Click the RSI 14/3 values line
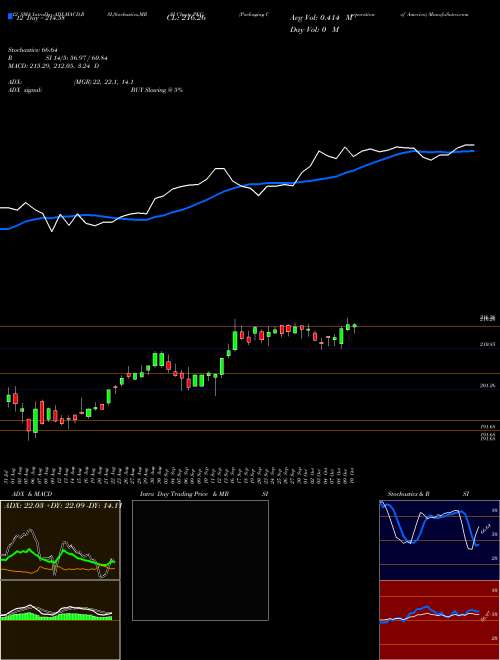Viewport: 500px width, 660px height. pyautogui.click(x=58, y=59)
